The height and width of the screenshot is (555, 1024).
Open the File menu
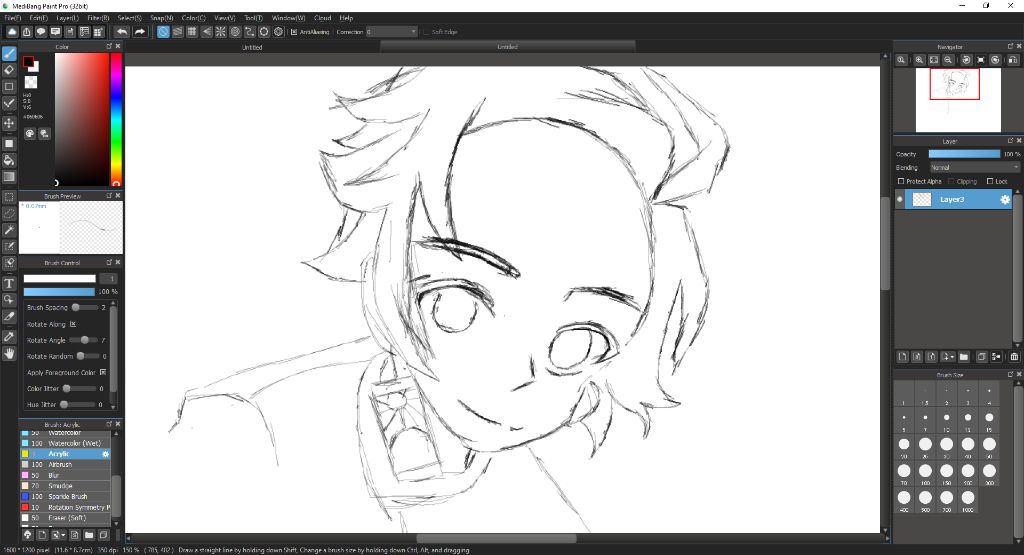point(13,18)
